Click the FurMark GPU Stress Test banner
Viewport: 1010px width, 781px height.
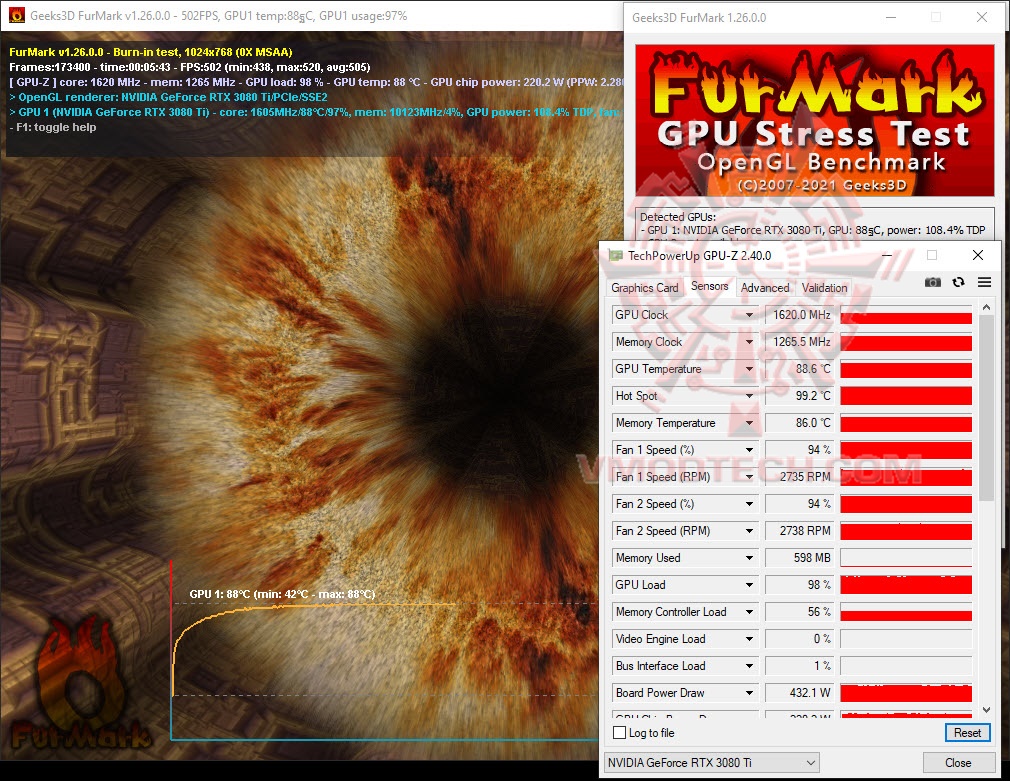[x=815, y=121]
